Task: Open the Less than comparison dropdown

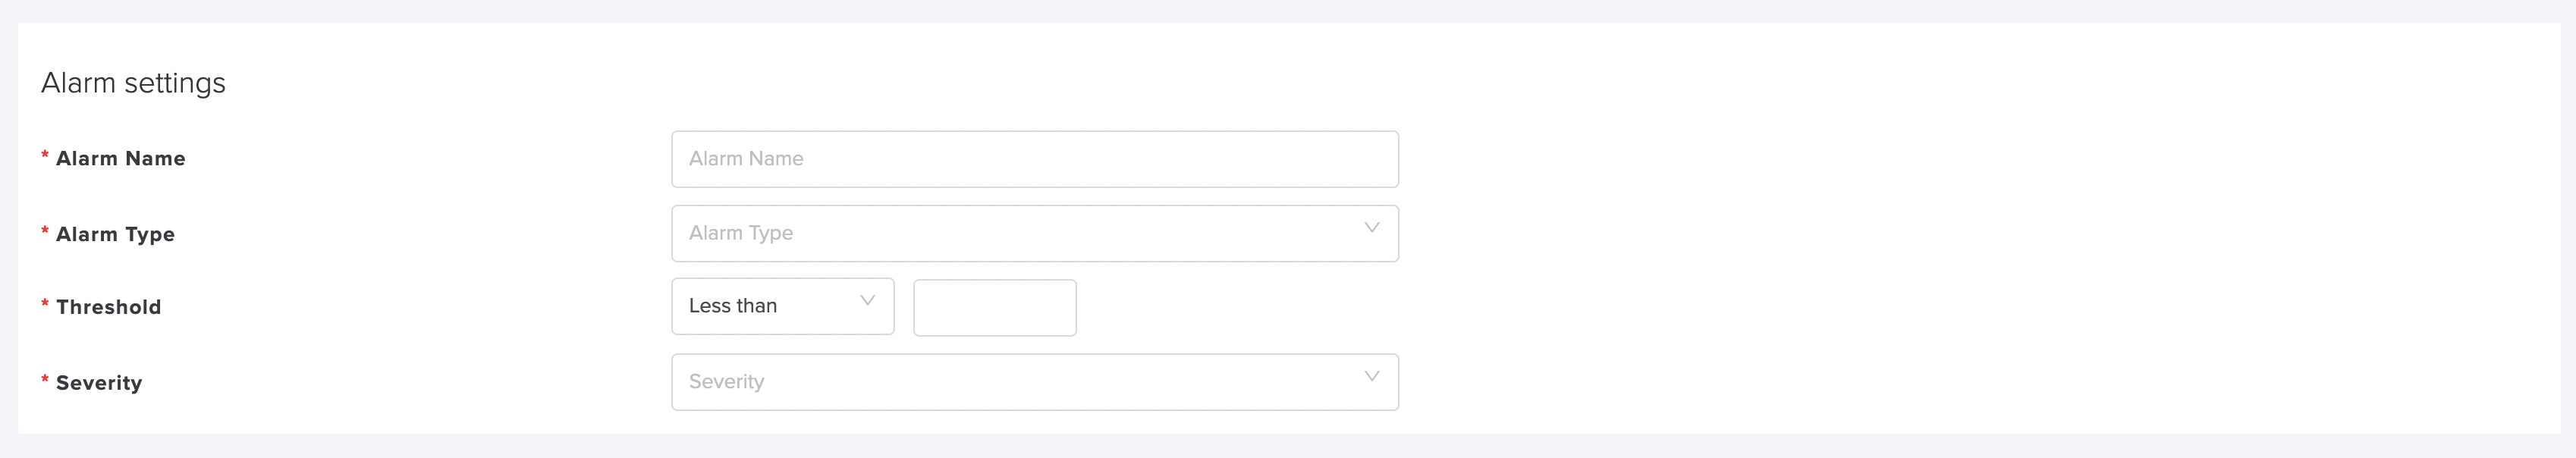Action: 783,306
